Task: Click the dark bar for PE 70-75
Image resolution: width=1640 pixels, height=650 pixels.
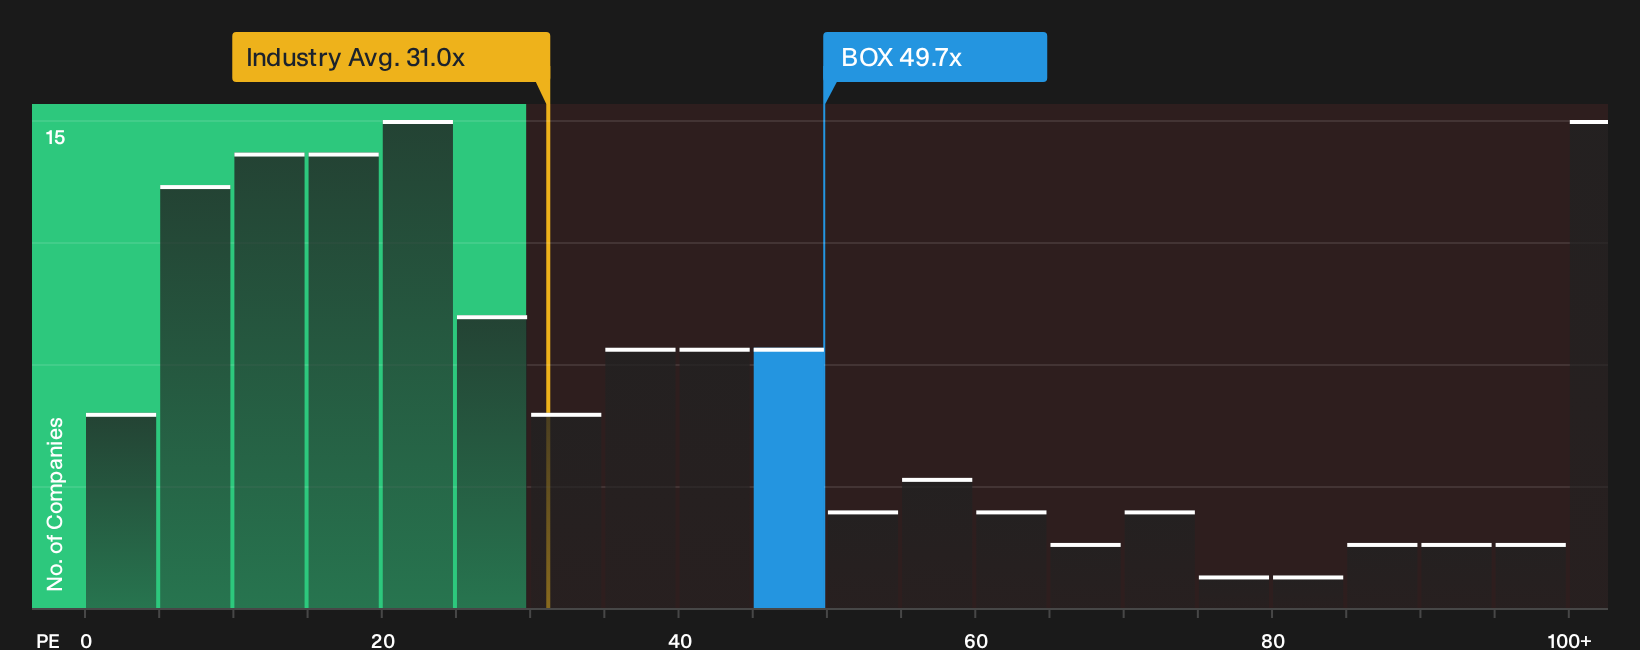Action: point(1160,559)
